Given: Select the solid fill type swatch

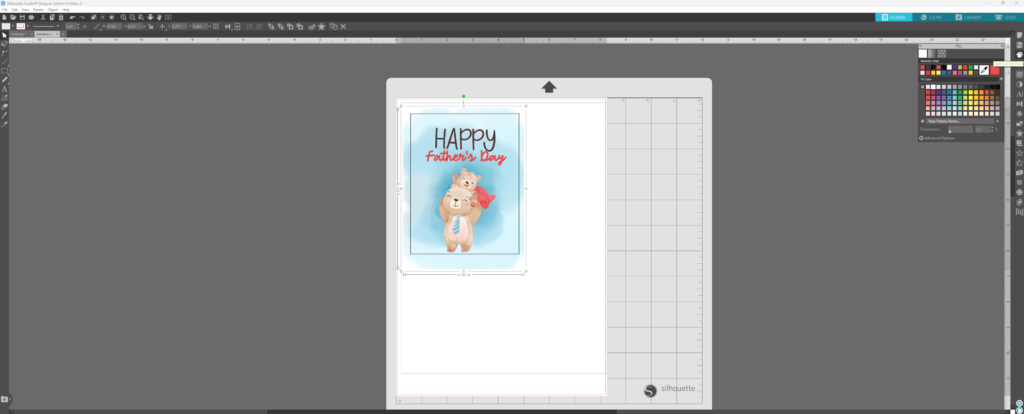Looking at the screenshot, I should click(924, 53).
